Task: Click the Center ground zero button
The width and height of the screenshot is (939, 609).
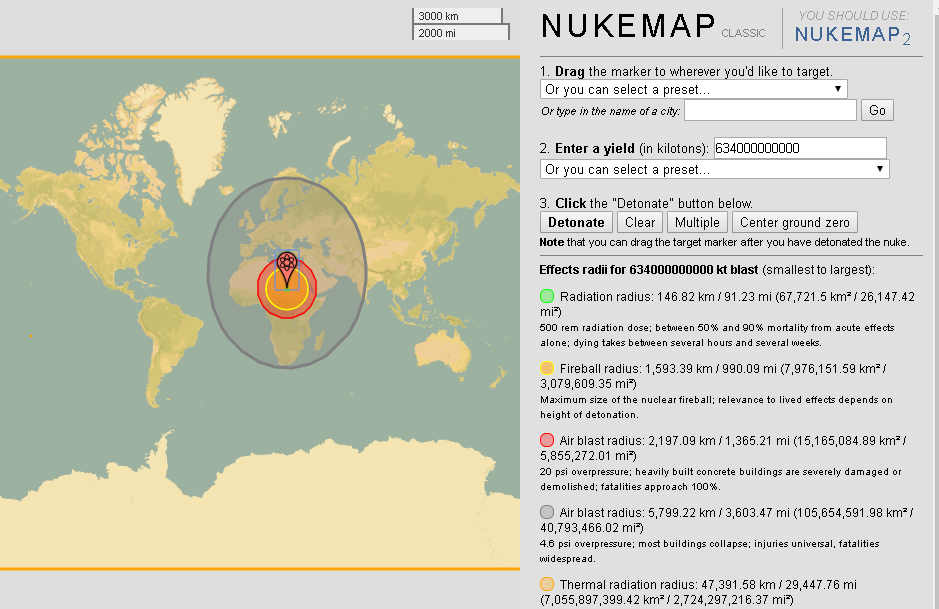Action: [x=795, y=222]
